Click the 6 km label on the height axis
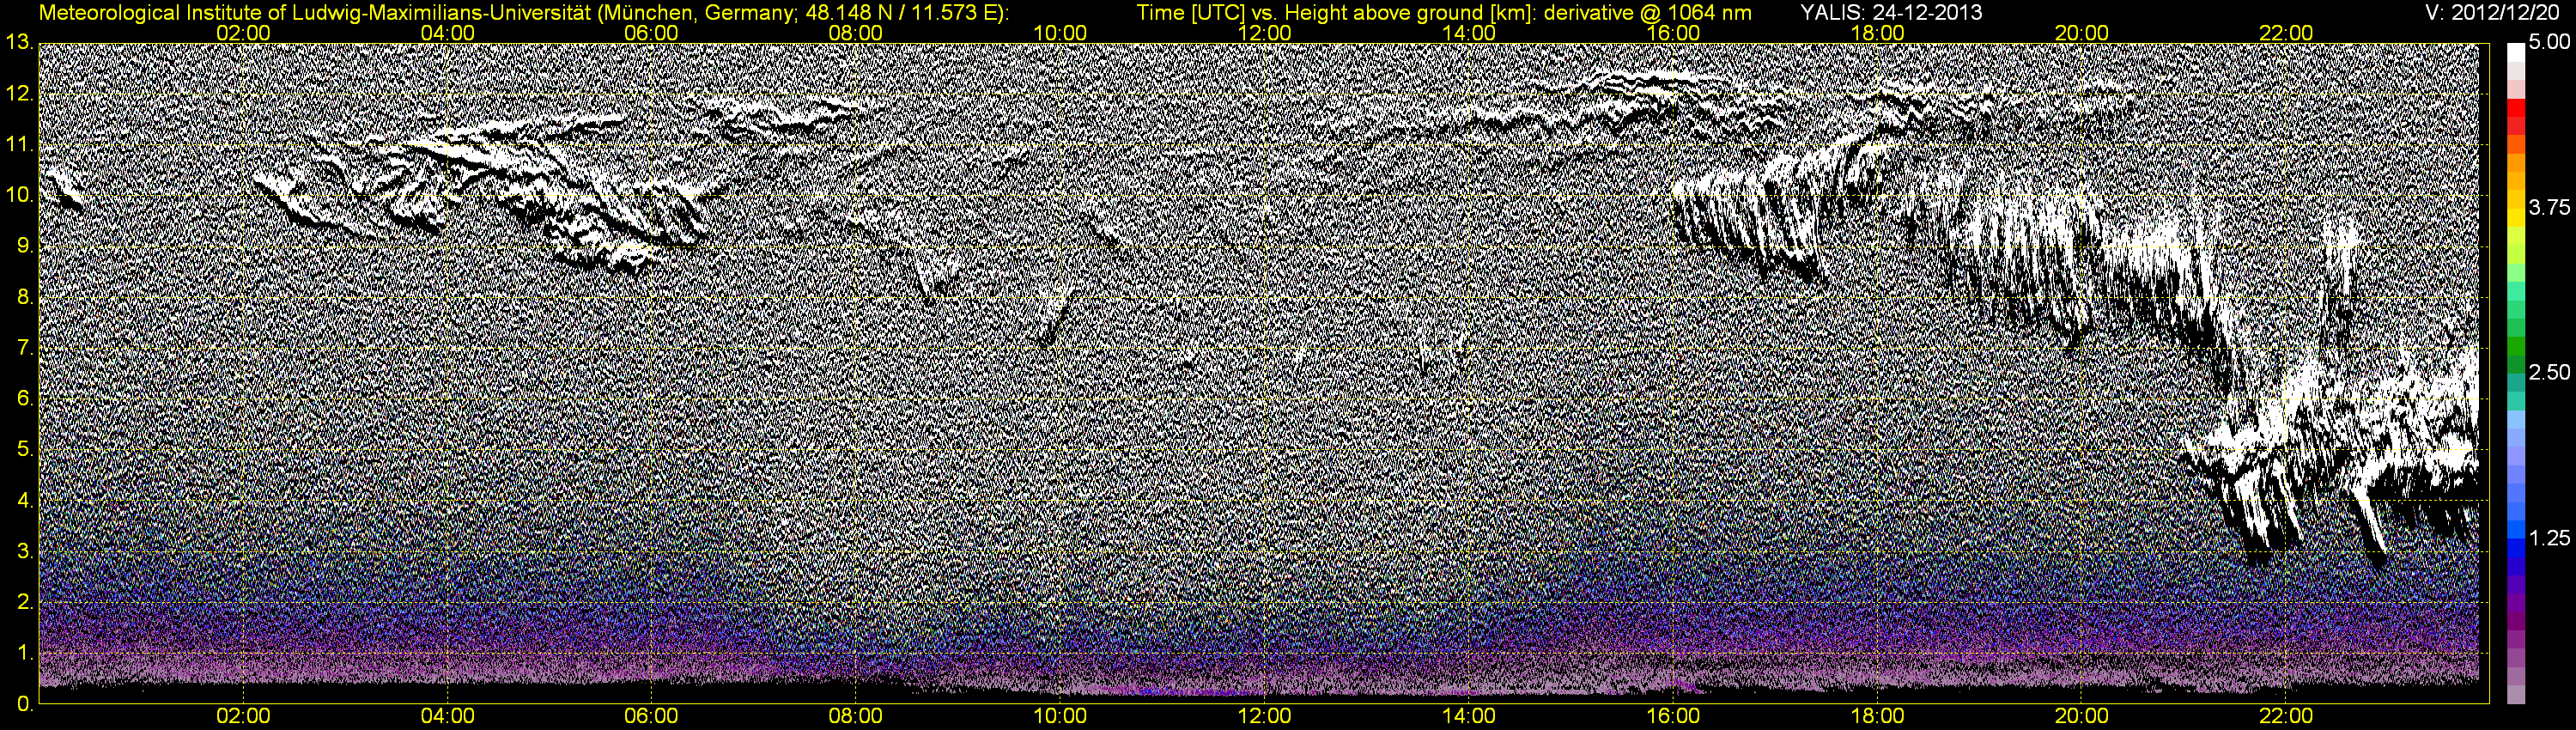Viewport: 2576px width, 730px height. pyautogui.click(x=25, y=399)
